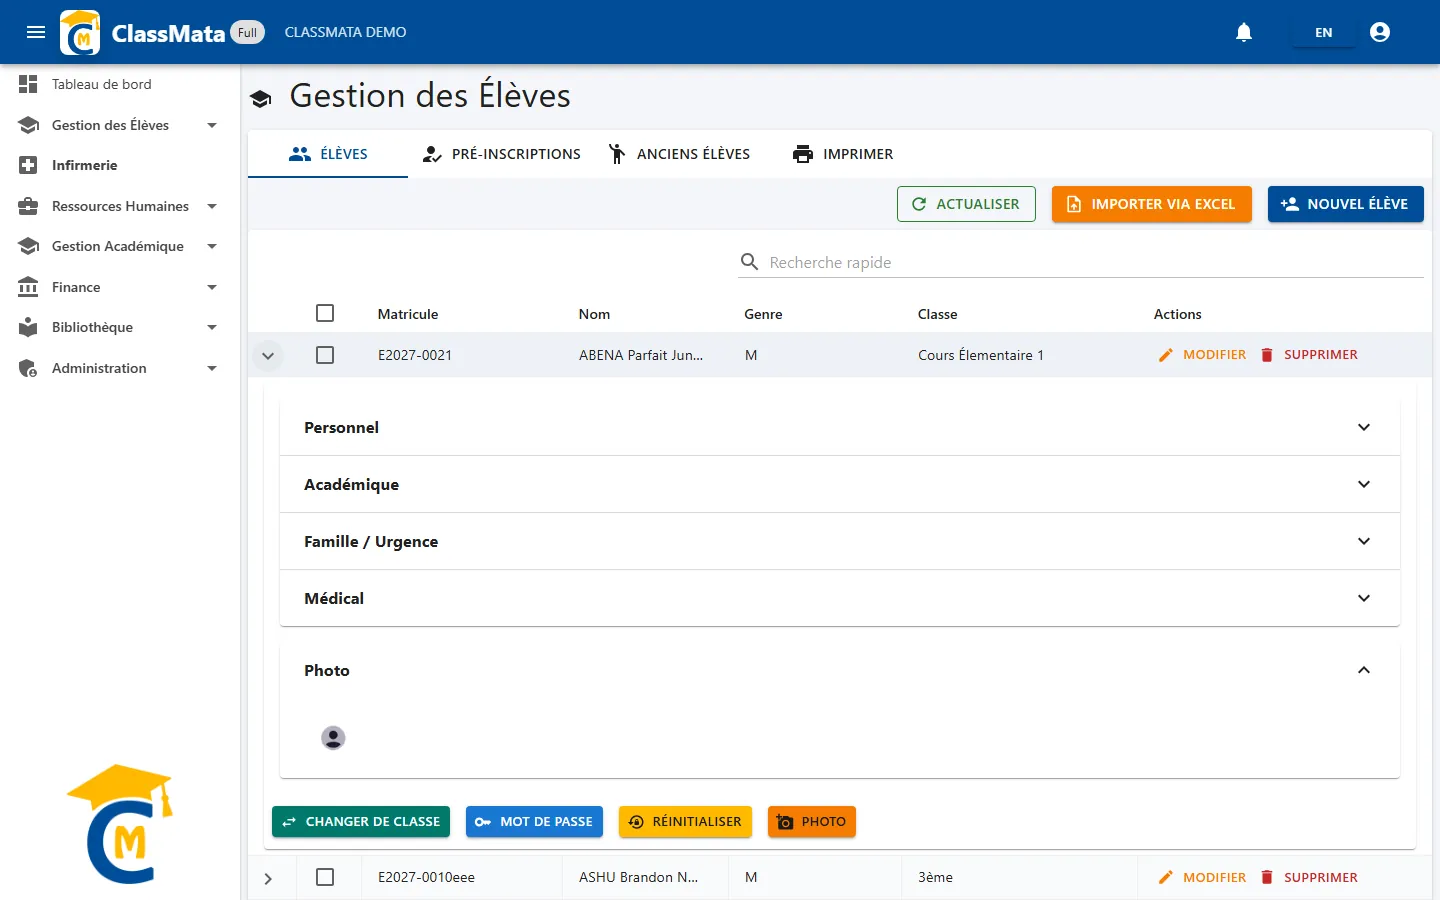
Task: Click NOUVEL ÉLÈVE button
Action: (x=1345, y=204)
